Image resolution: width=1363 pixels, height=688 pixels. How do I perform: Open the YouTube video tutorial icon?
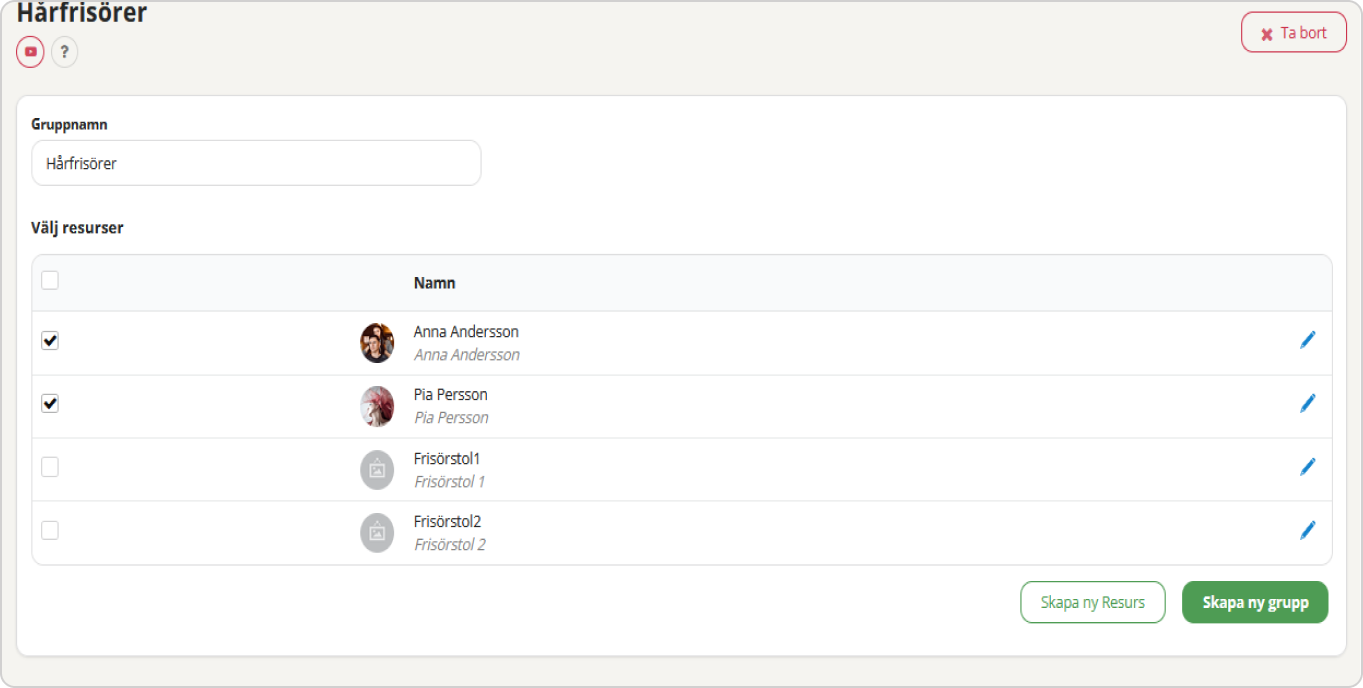click(x=30, y=52)
